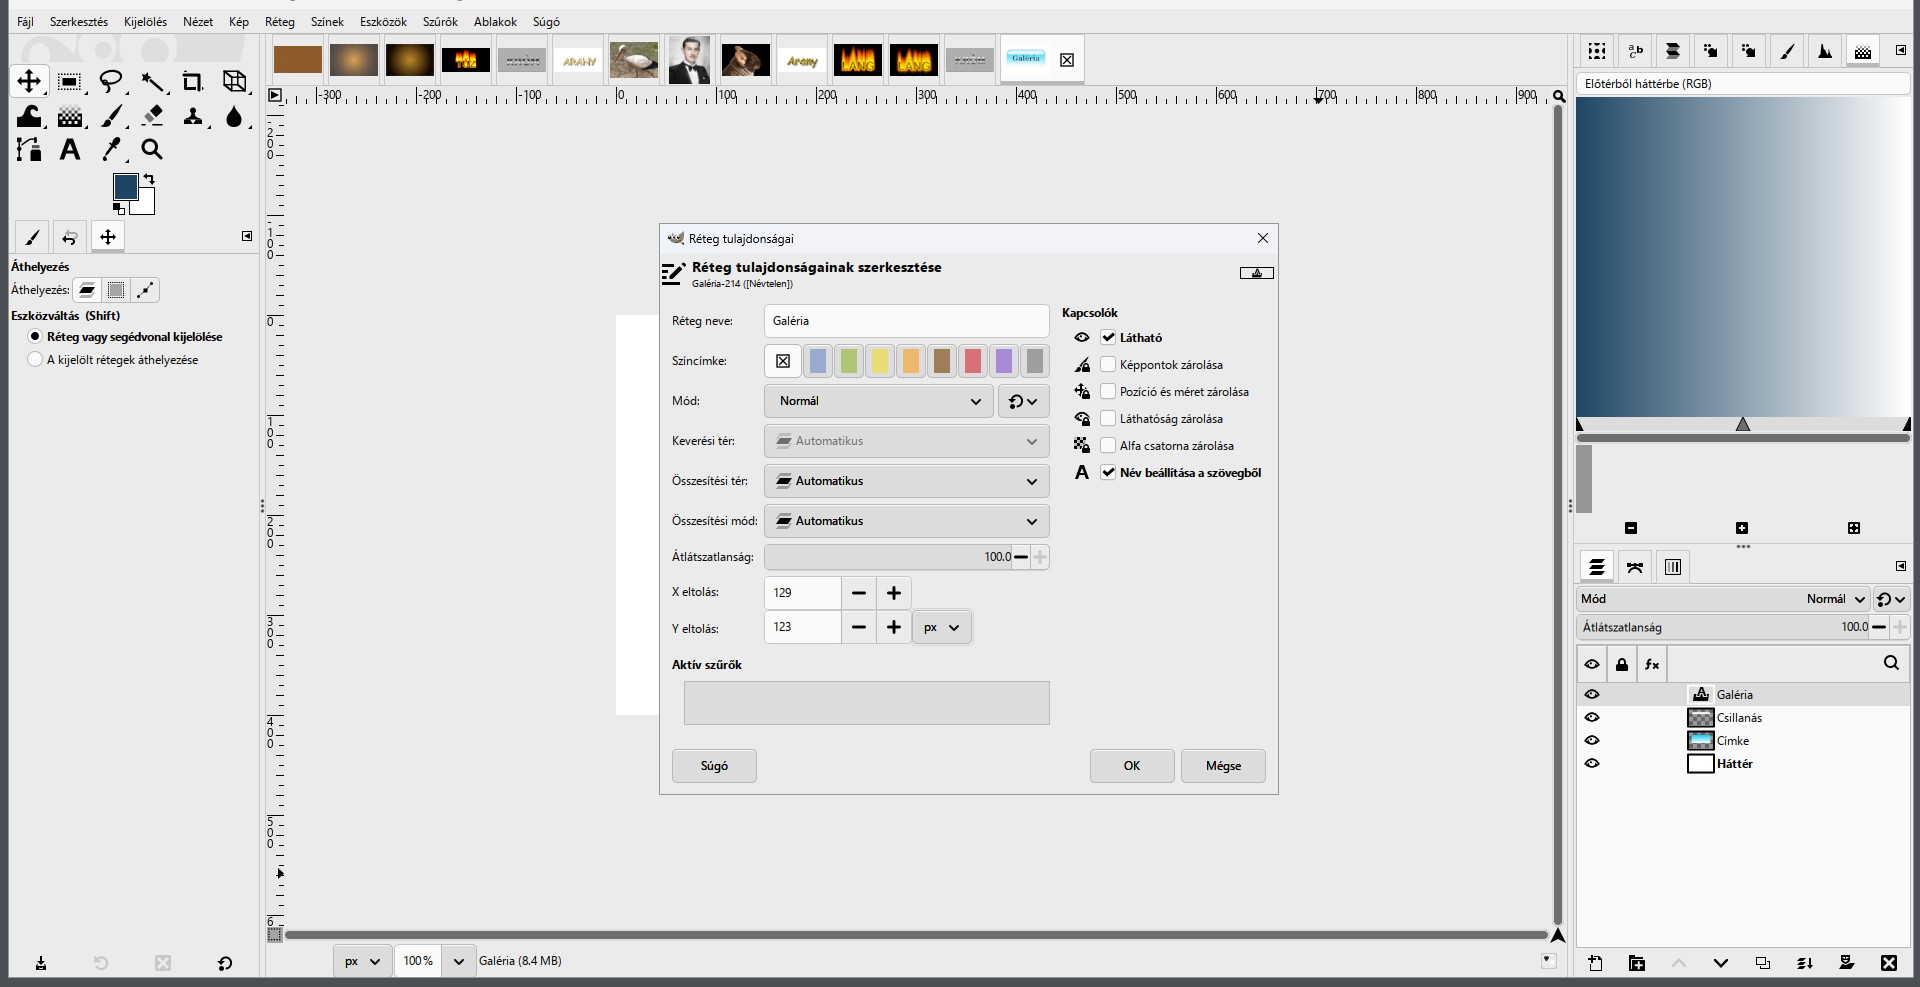The height and width of the screenshot is (987, 1920).
Task: Select the Paths tool
Action: click(29, 150)
